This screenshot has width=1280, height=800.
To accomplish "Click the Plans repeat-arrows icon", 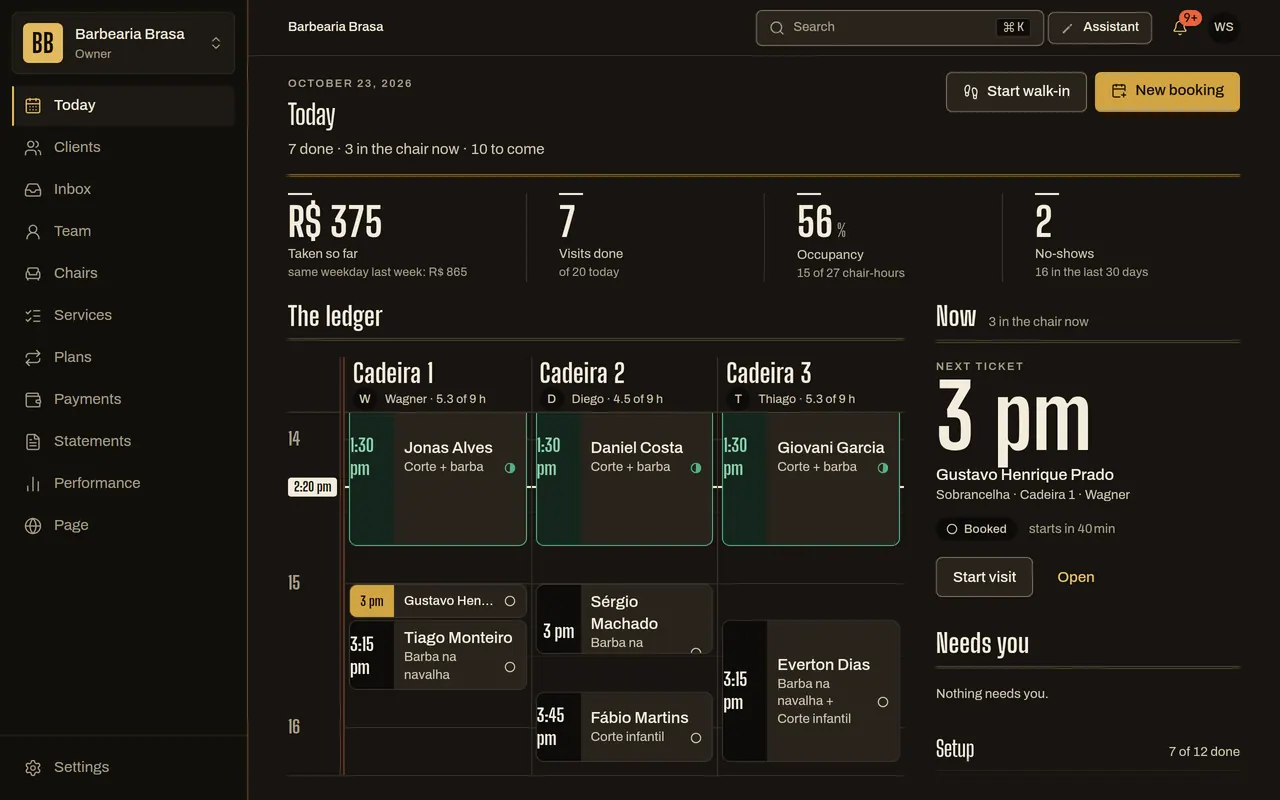I will 33,358.
